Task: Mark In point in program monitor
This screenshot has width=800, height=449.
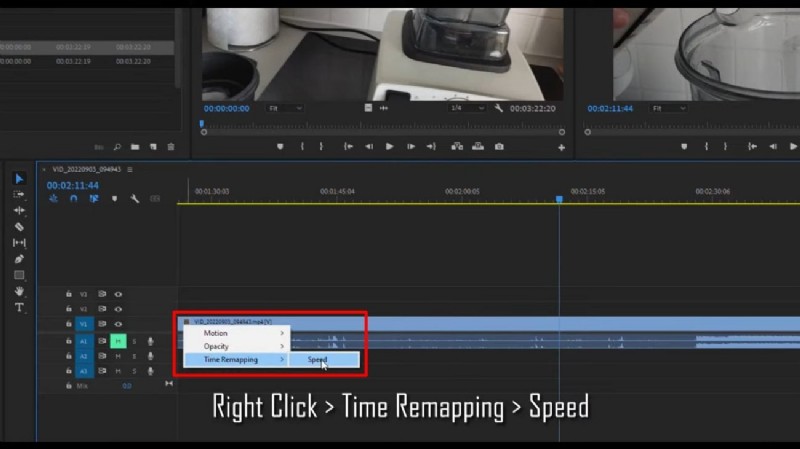Action: pyautogui.click(x=706, y=147)
